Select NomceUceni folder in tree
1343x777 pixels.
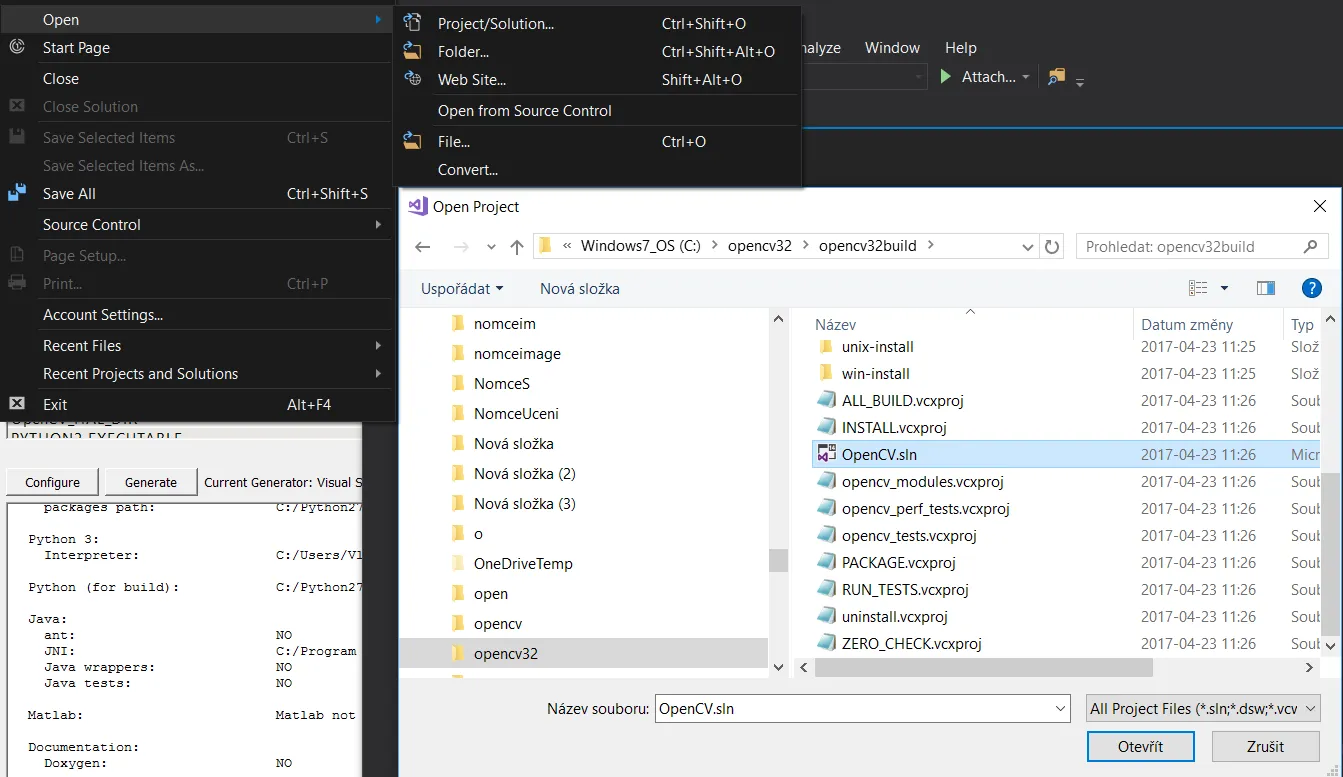[x=516, y=413]
